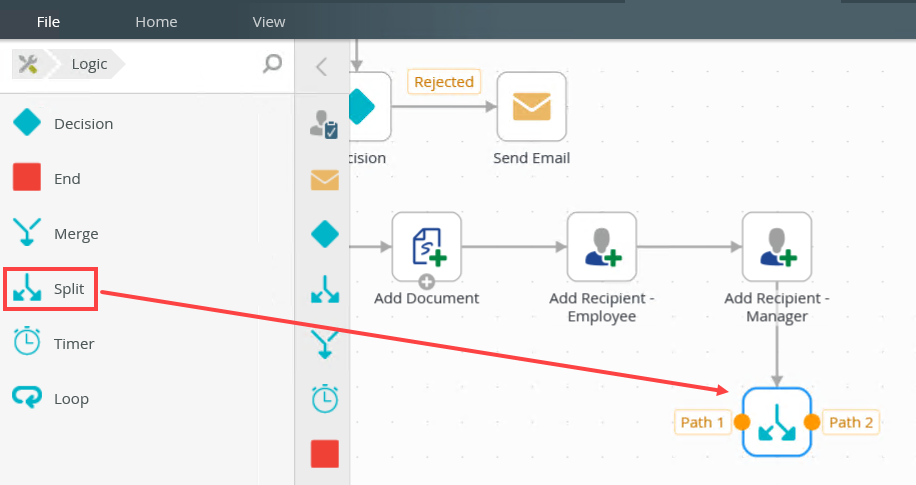Click the timer clock in favorites bar

click(325, 399)
